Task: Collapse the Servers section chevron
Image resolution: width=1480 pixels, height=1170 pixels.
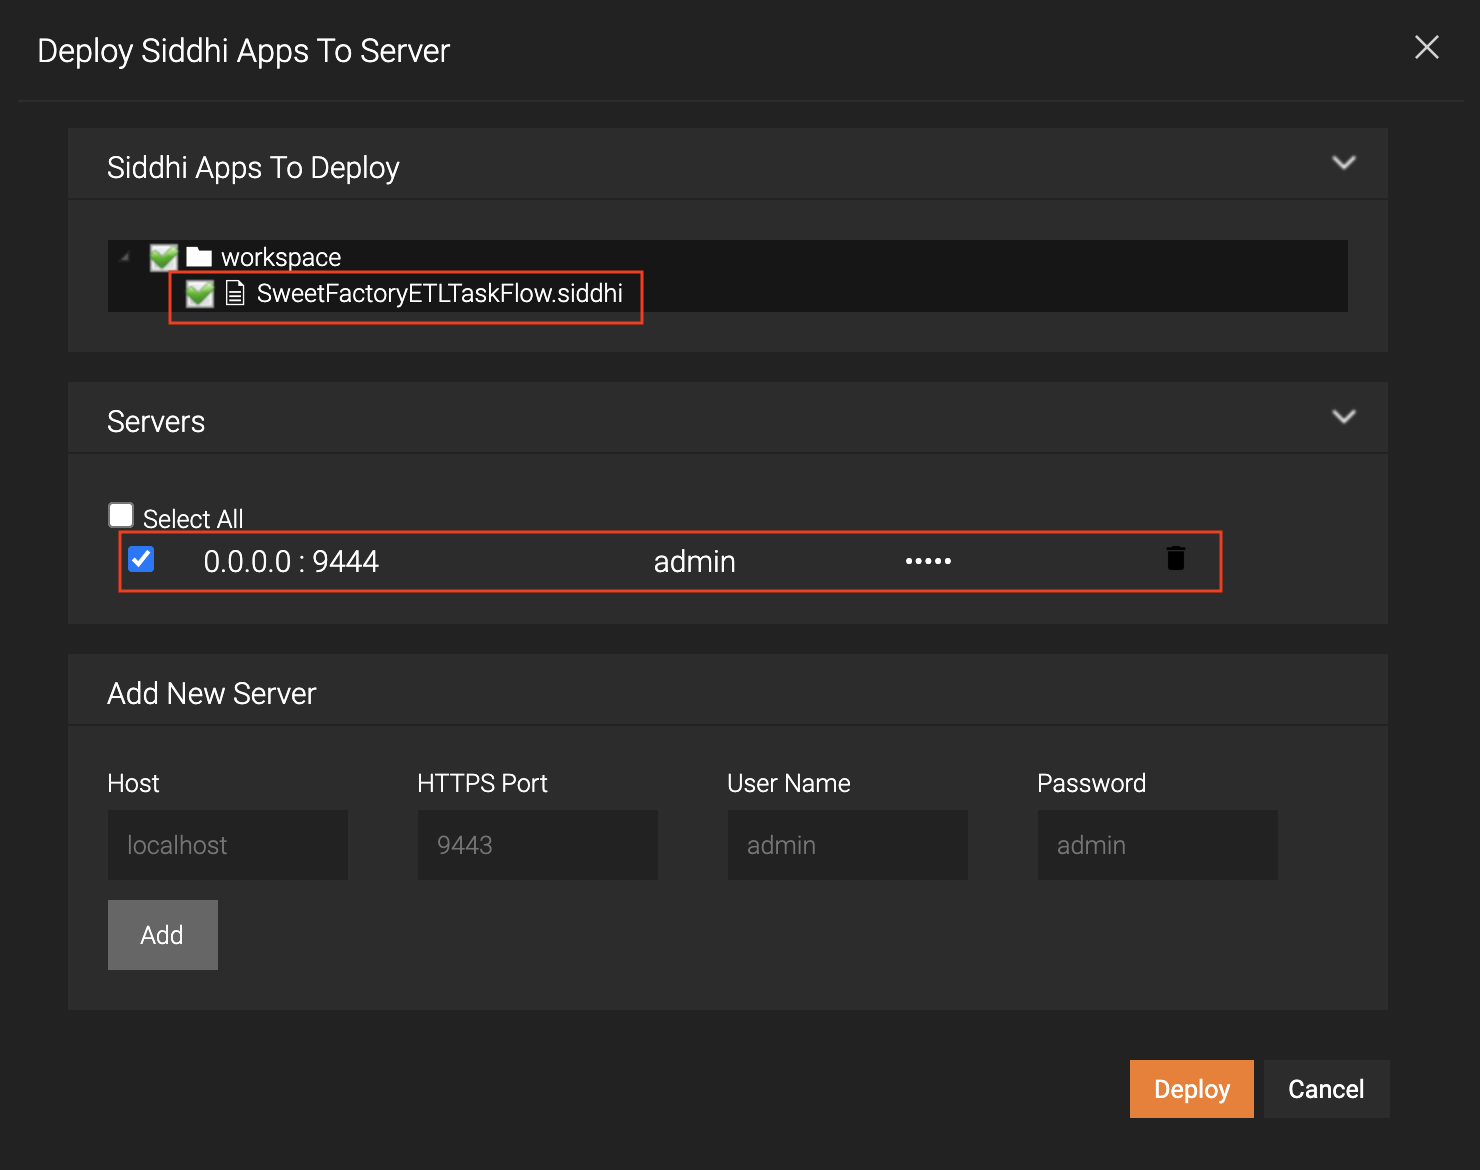Action: pos(1344,416)
